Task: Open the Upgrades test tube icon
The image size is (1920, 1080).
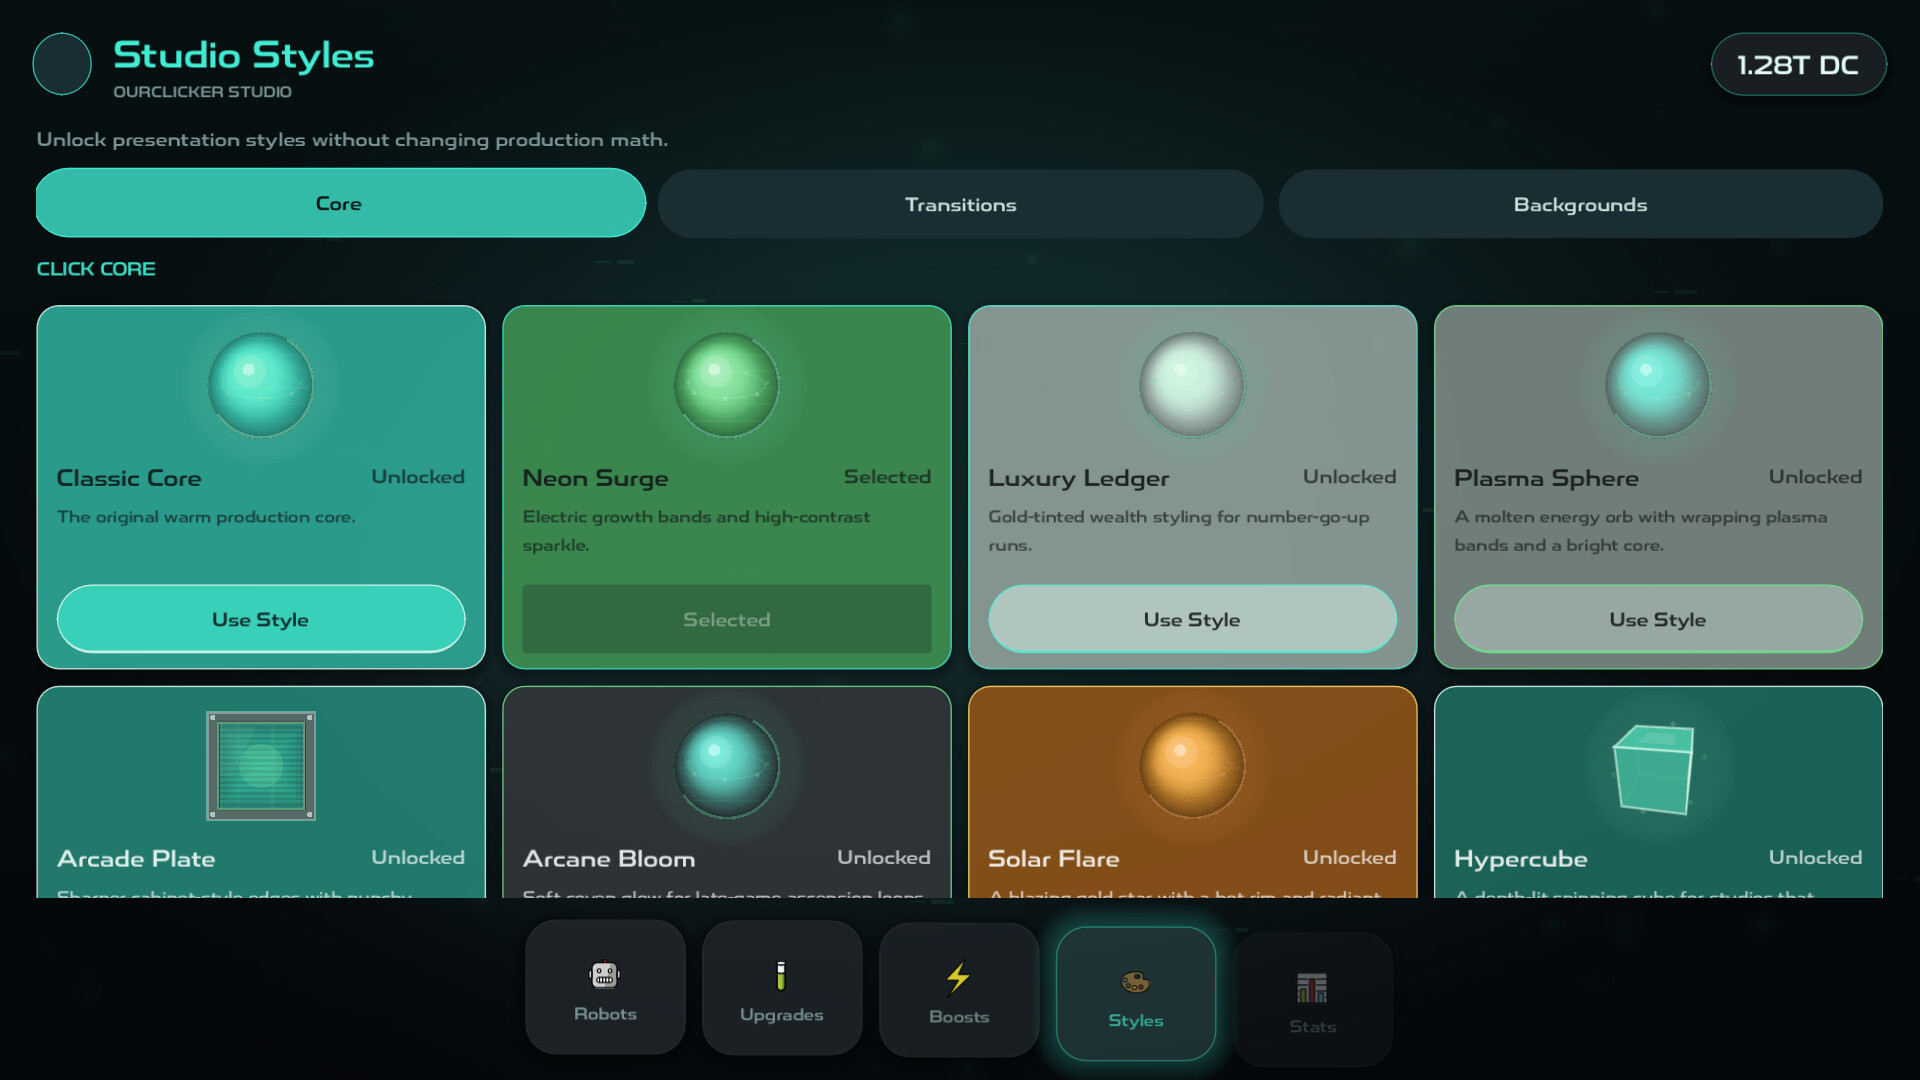Action: pos(781,975)
